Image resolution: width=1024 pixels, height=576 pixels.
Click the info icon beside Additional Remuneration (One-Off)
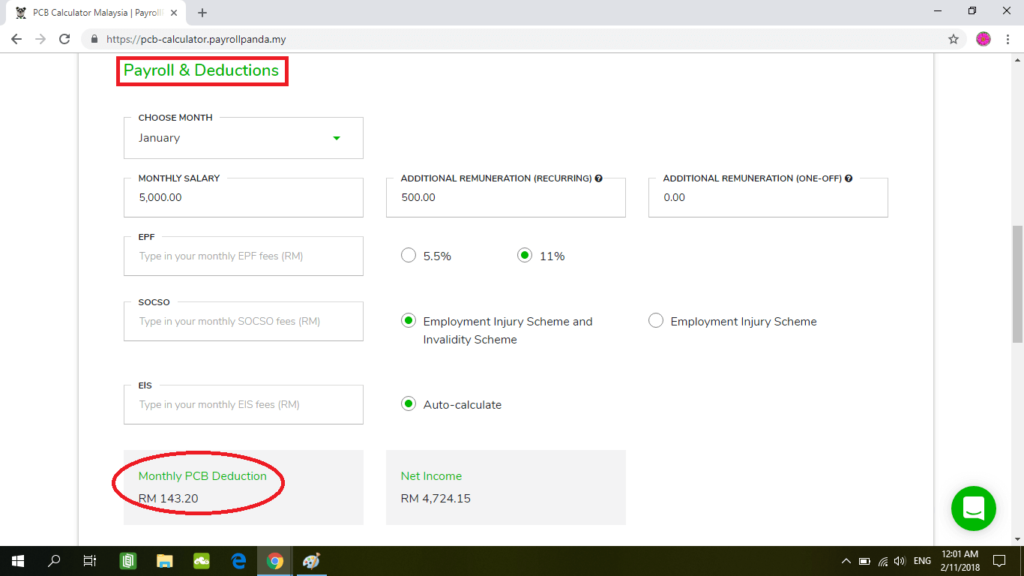coord(848,178)
